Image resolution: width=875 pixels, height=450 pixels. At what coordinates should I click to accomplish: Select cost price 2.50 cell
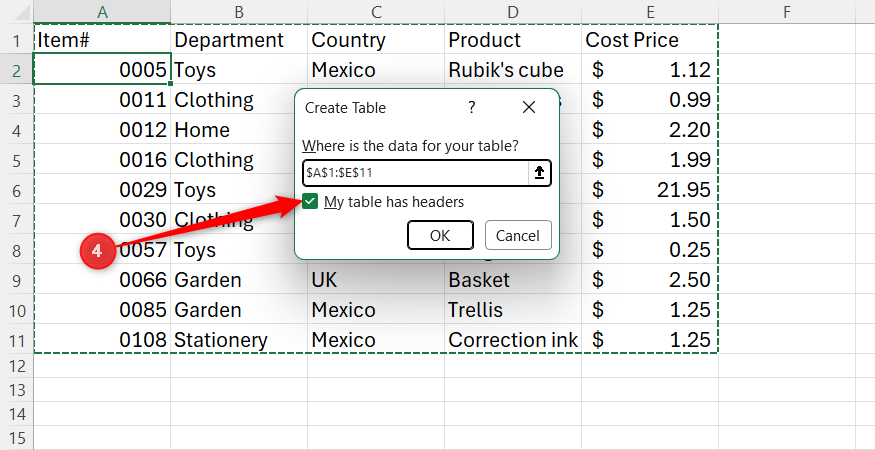650,280
